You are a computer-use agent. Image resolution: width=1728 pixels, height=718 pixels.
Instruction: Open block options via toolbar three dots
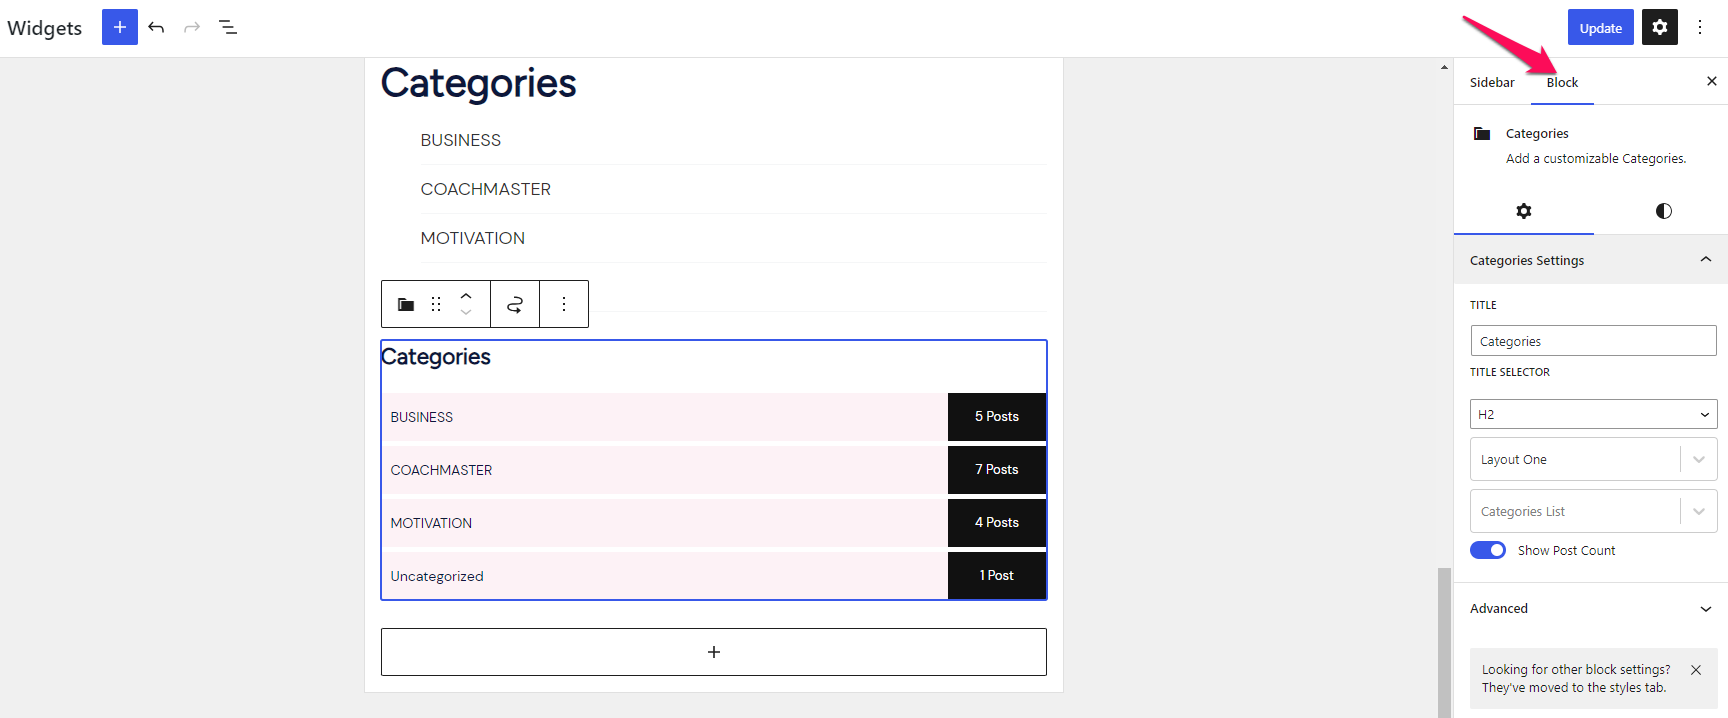tap(563, 303)
